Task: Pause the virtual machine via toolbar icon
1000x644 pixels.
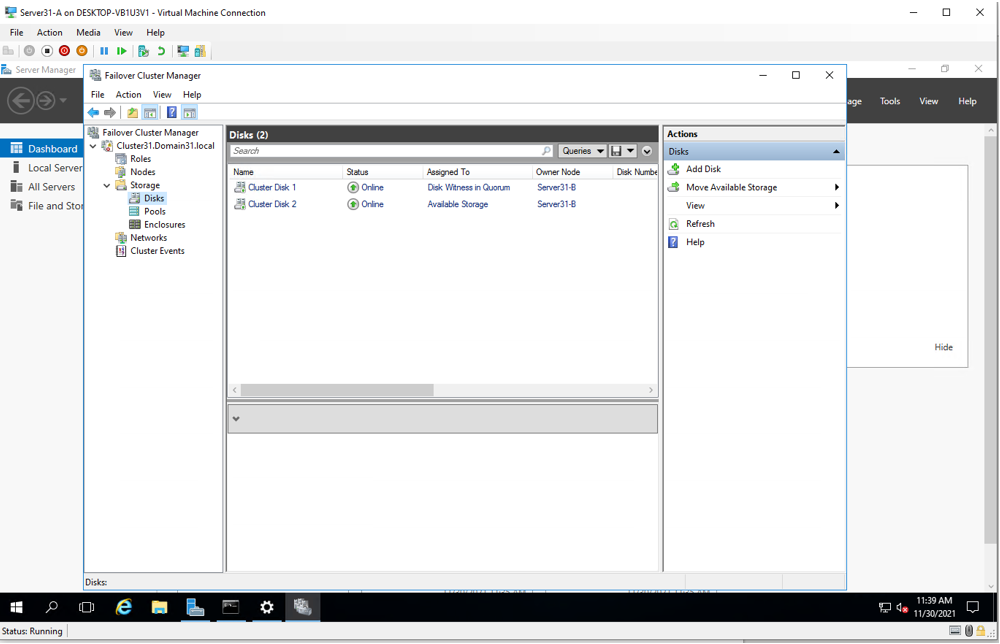Action: pyautogui.click(x=104, y=51)
